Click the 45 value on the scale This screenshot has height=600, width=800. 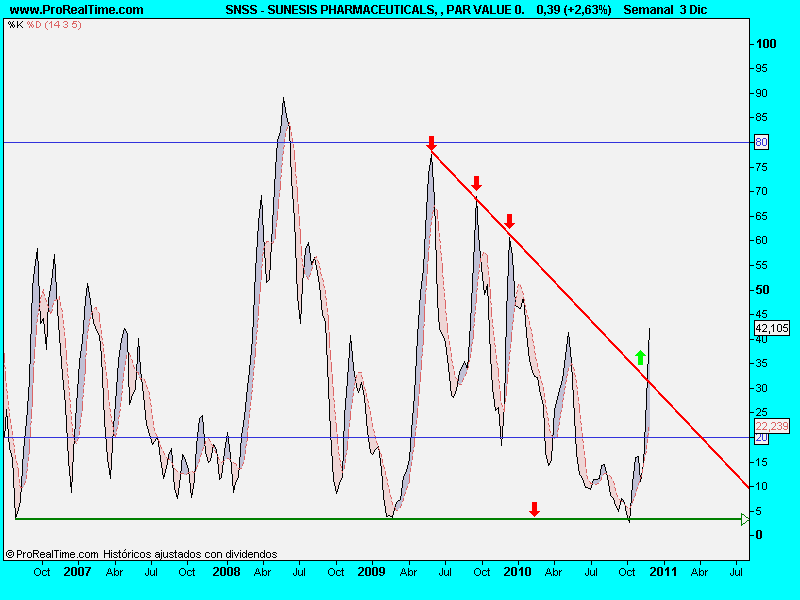coord(761,314)
